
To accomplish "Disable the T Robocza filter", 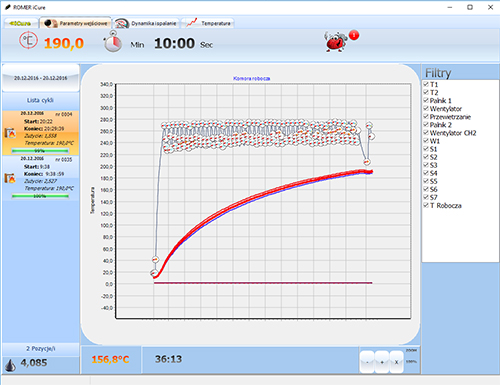I will 426,205.
